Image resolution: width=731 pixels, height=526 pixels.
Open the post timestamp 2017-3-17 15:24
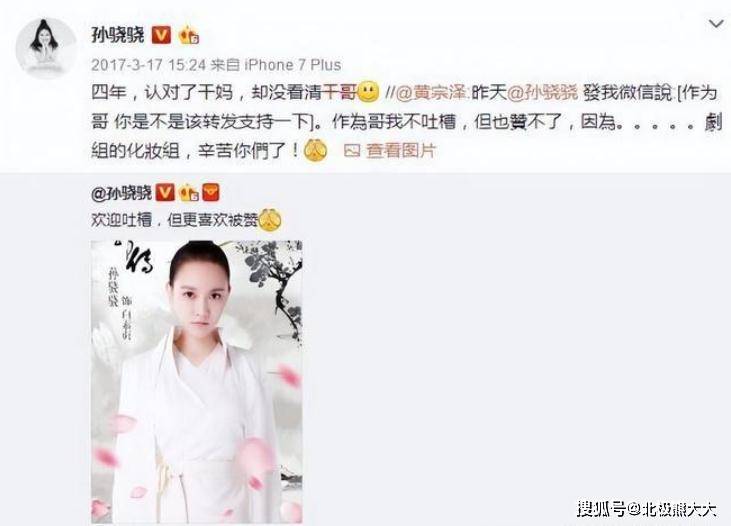pyautogui.click(x=148, y=65)
